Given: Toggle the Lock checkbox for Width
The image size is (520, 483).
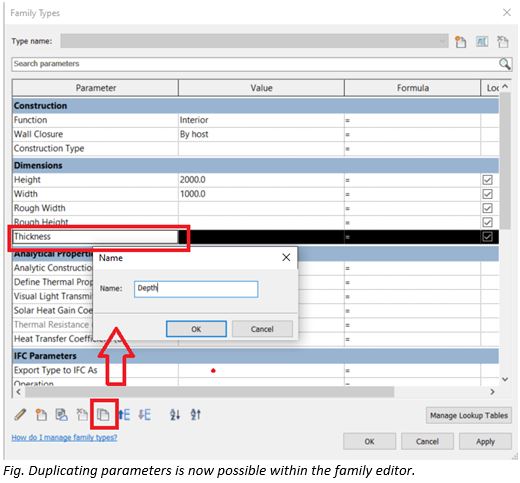Looking at the screenshot, I should pyautogui.click(x=487, y=194).
